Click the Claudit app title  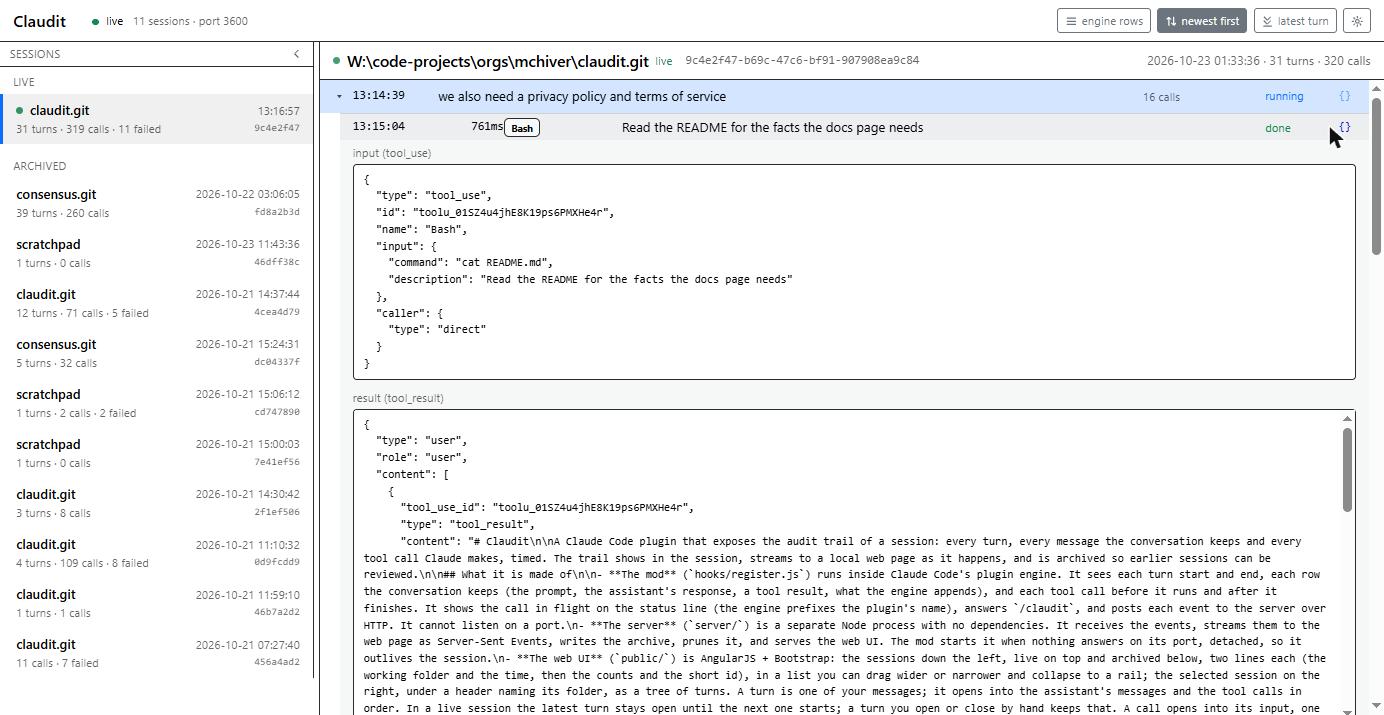[40, 21]
